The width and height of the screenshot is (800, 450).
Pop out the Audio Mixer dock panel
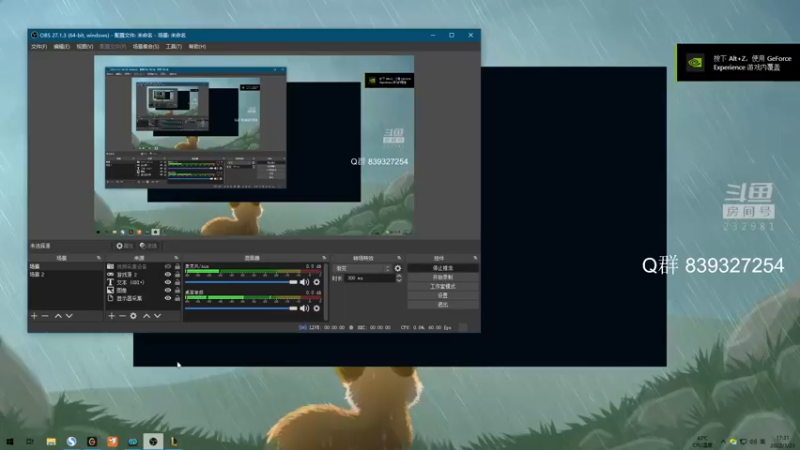click(x=324, y=258)
